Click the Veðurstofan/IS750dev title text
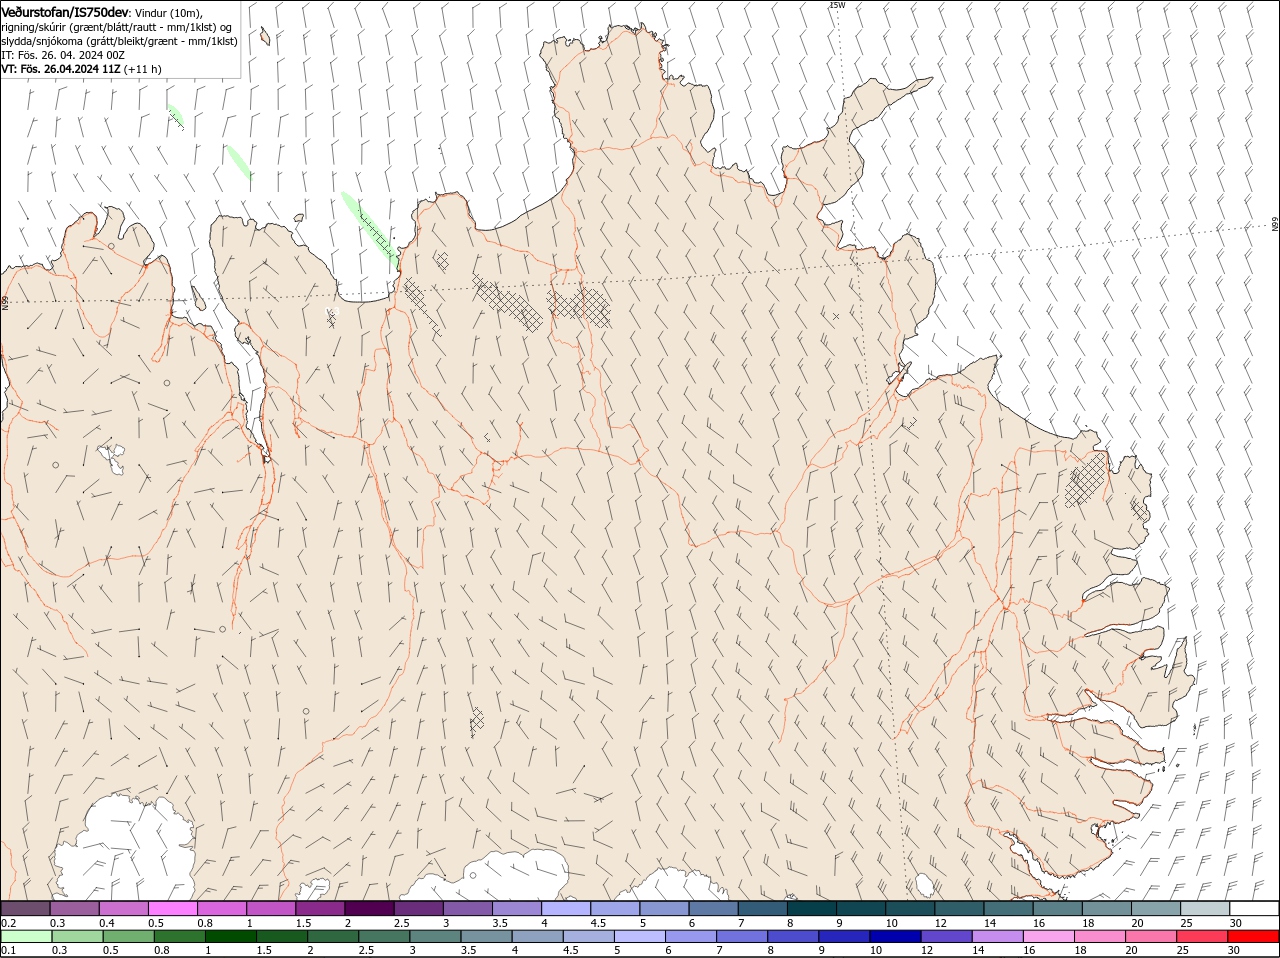 [65, 12]
